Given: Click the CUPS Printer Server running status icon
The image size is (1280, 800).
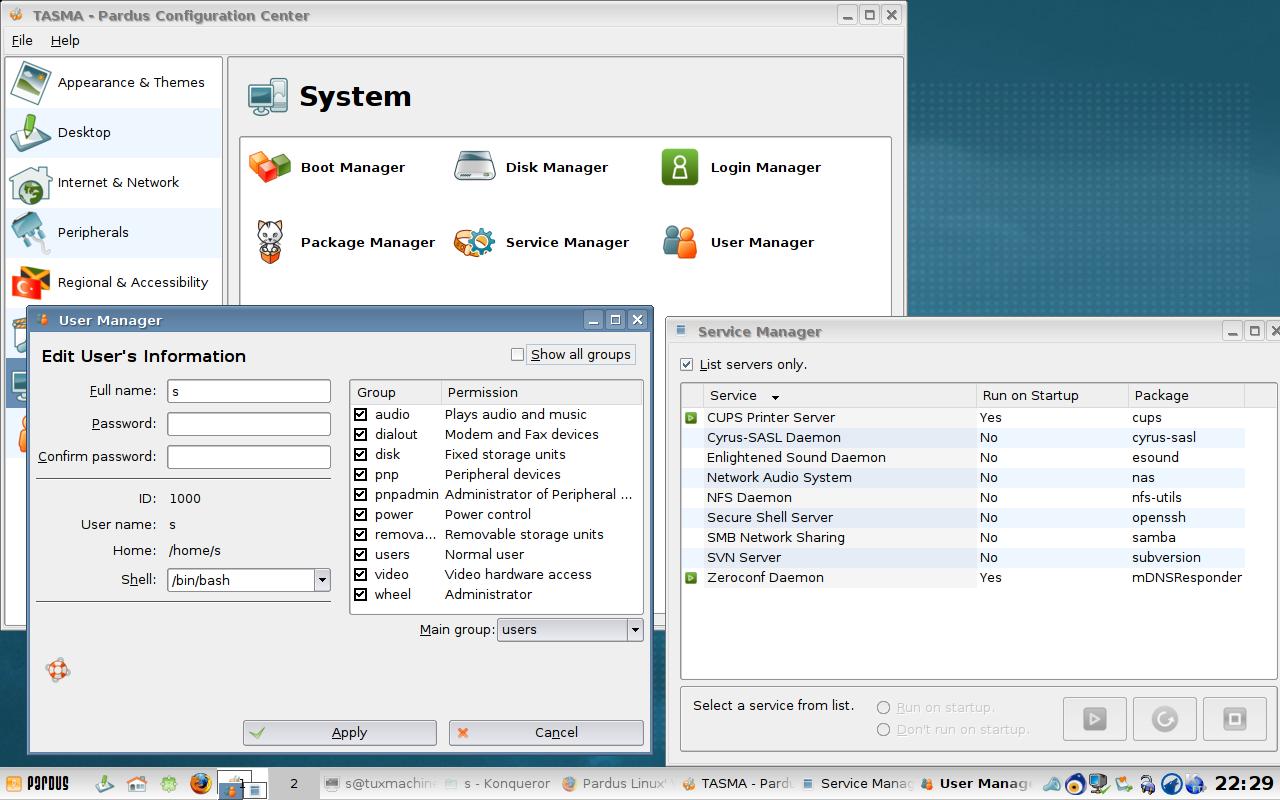Looking at the screenshot, I should (x=691, y=418).
